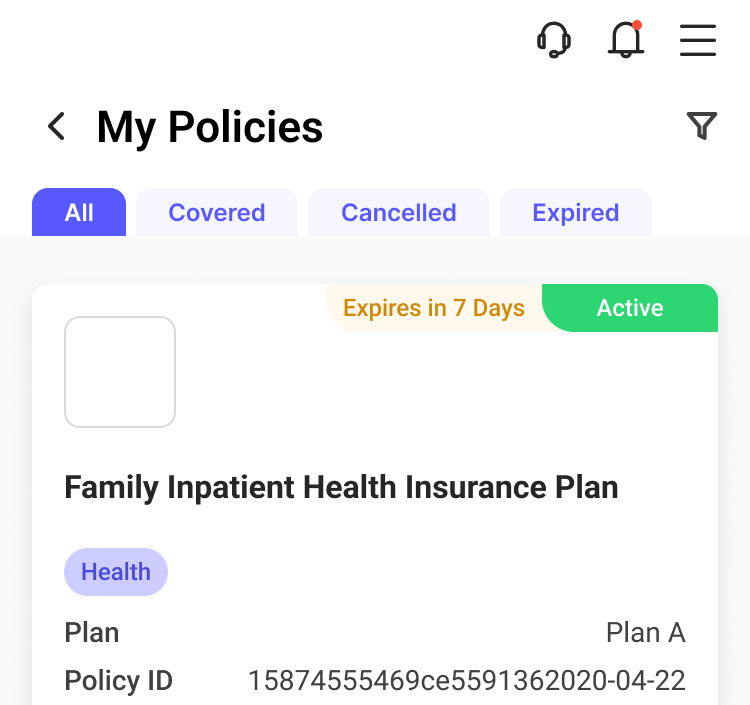Open notifications bell icon

coord(626,40)
